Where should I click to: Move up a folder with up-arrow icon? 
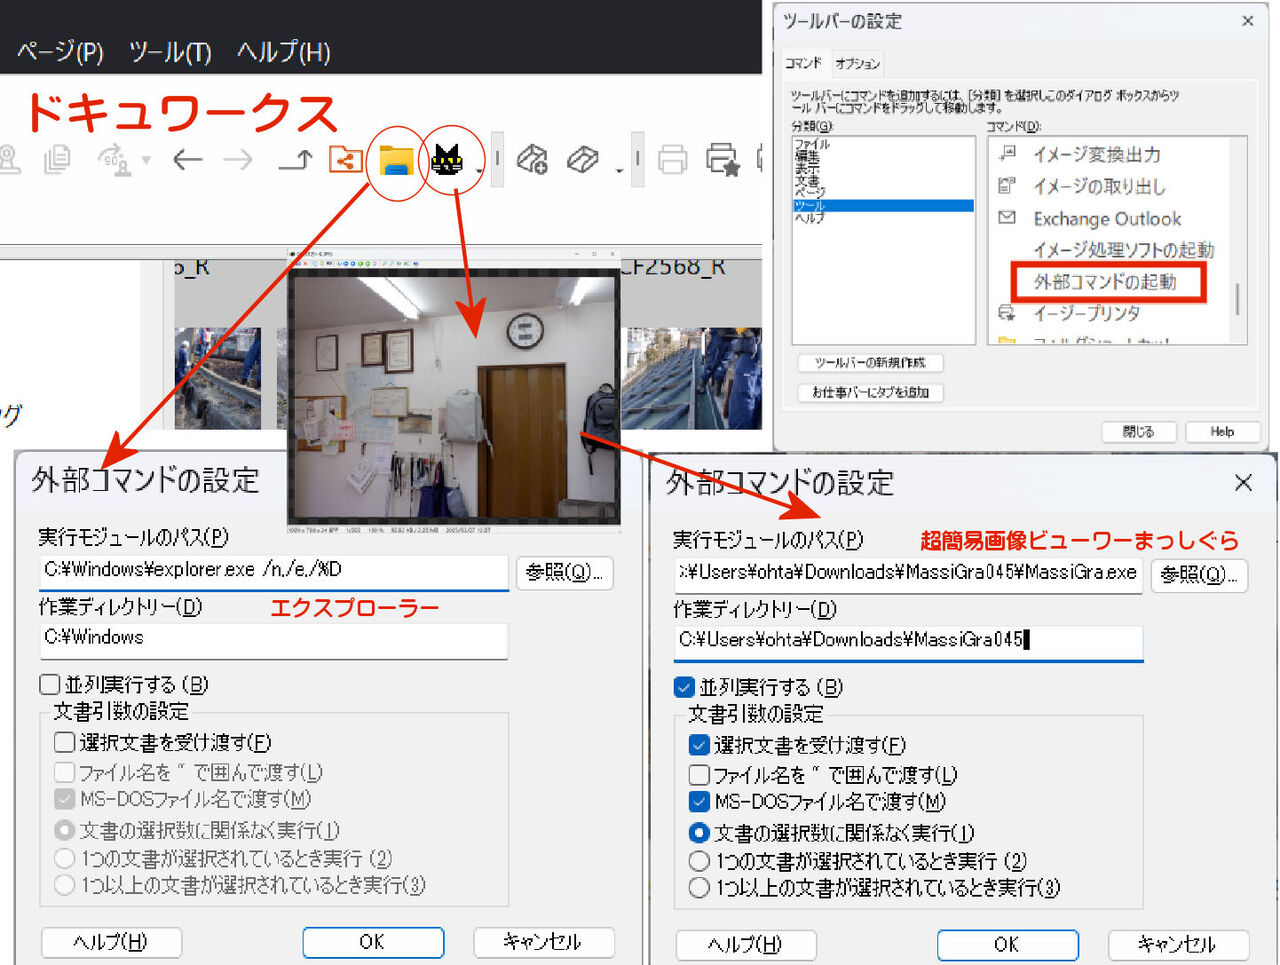pyautogui.click(x=295, y=159)
